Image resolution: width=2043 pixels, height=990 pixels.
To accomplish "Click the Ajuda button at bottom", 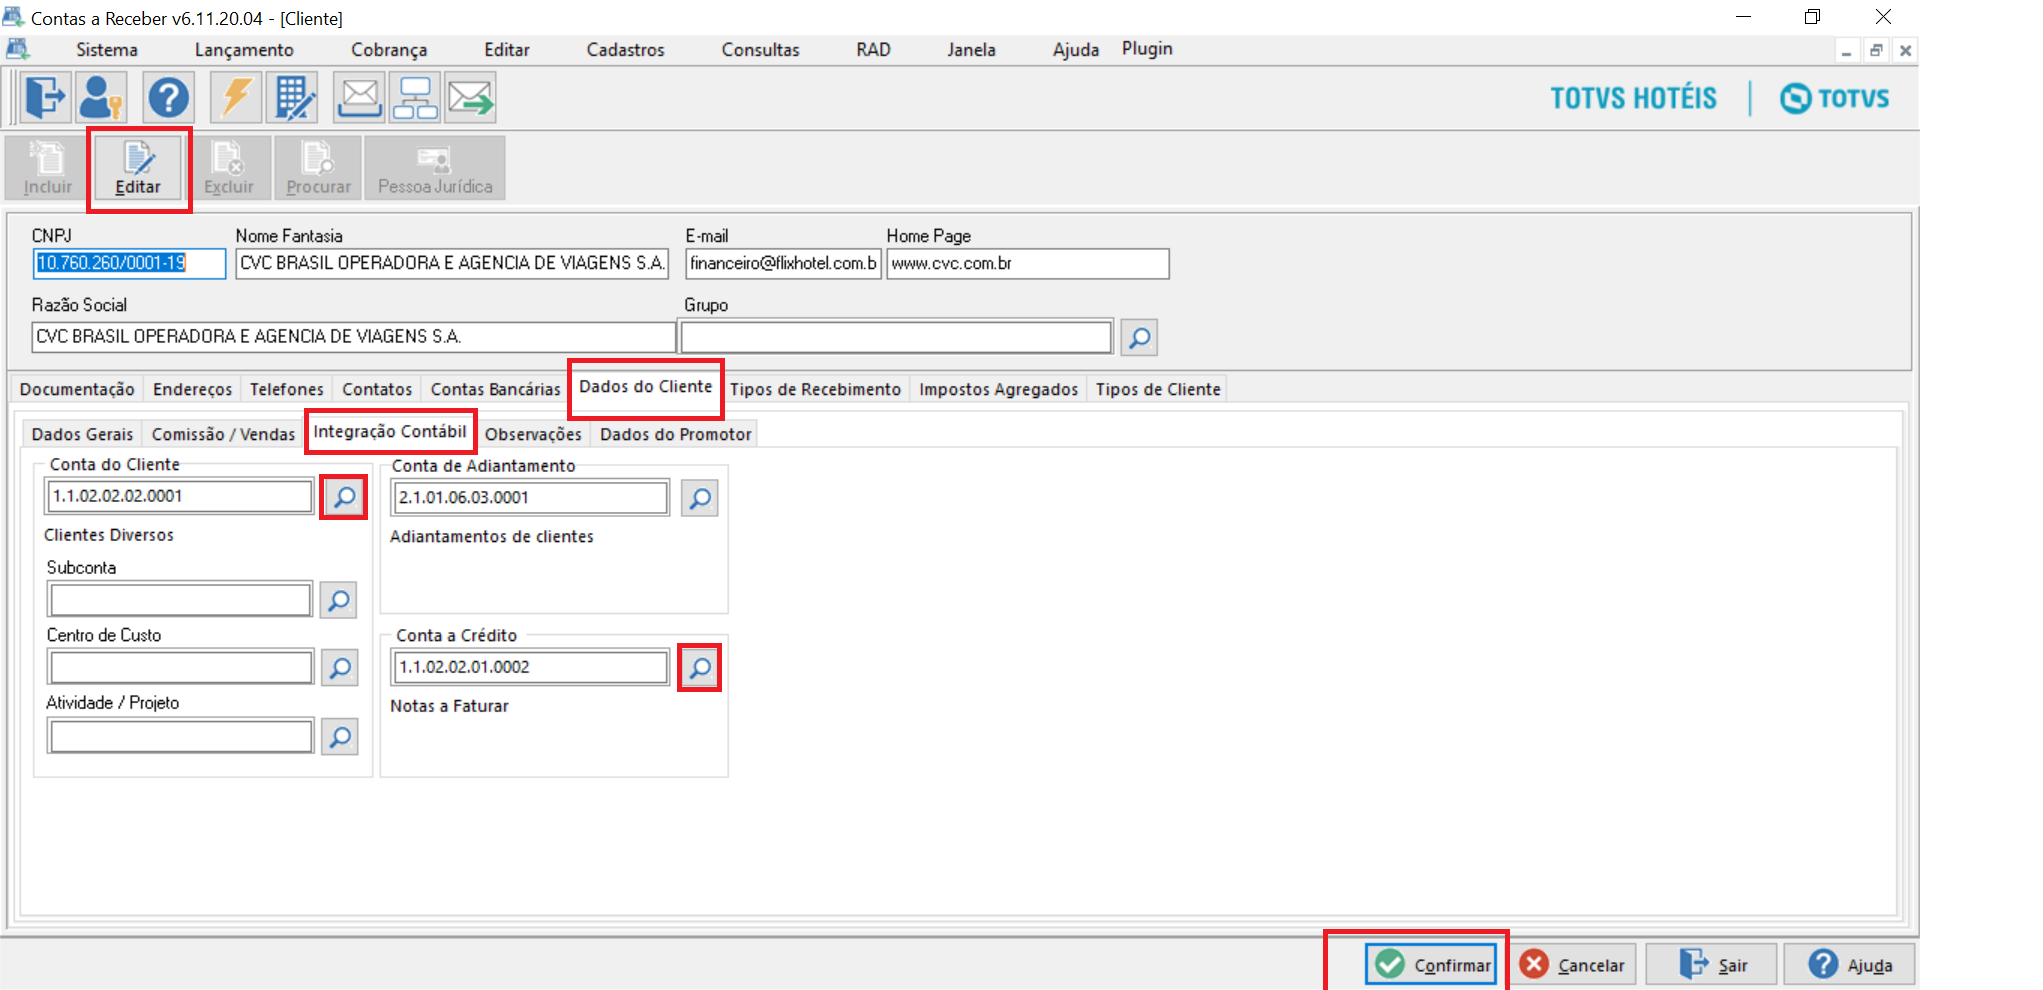I will coord(1849,964).
